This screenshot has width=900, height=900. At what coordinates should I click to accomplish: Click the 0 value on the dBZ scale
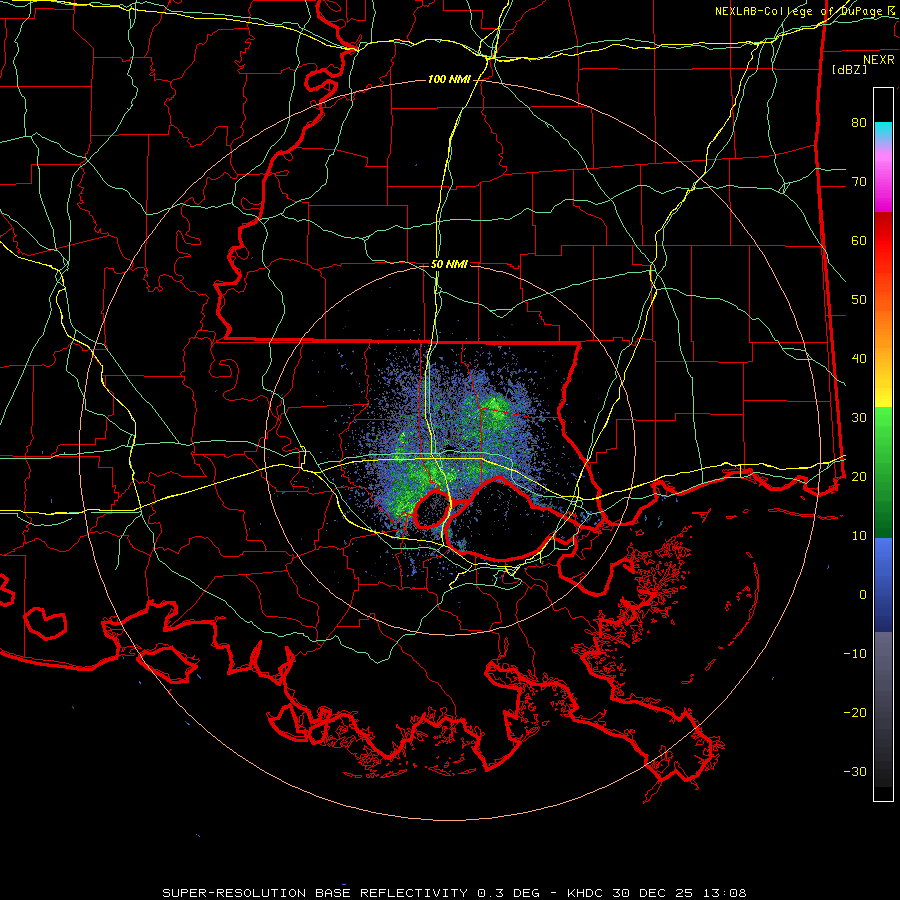point(863,595)
